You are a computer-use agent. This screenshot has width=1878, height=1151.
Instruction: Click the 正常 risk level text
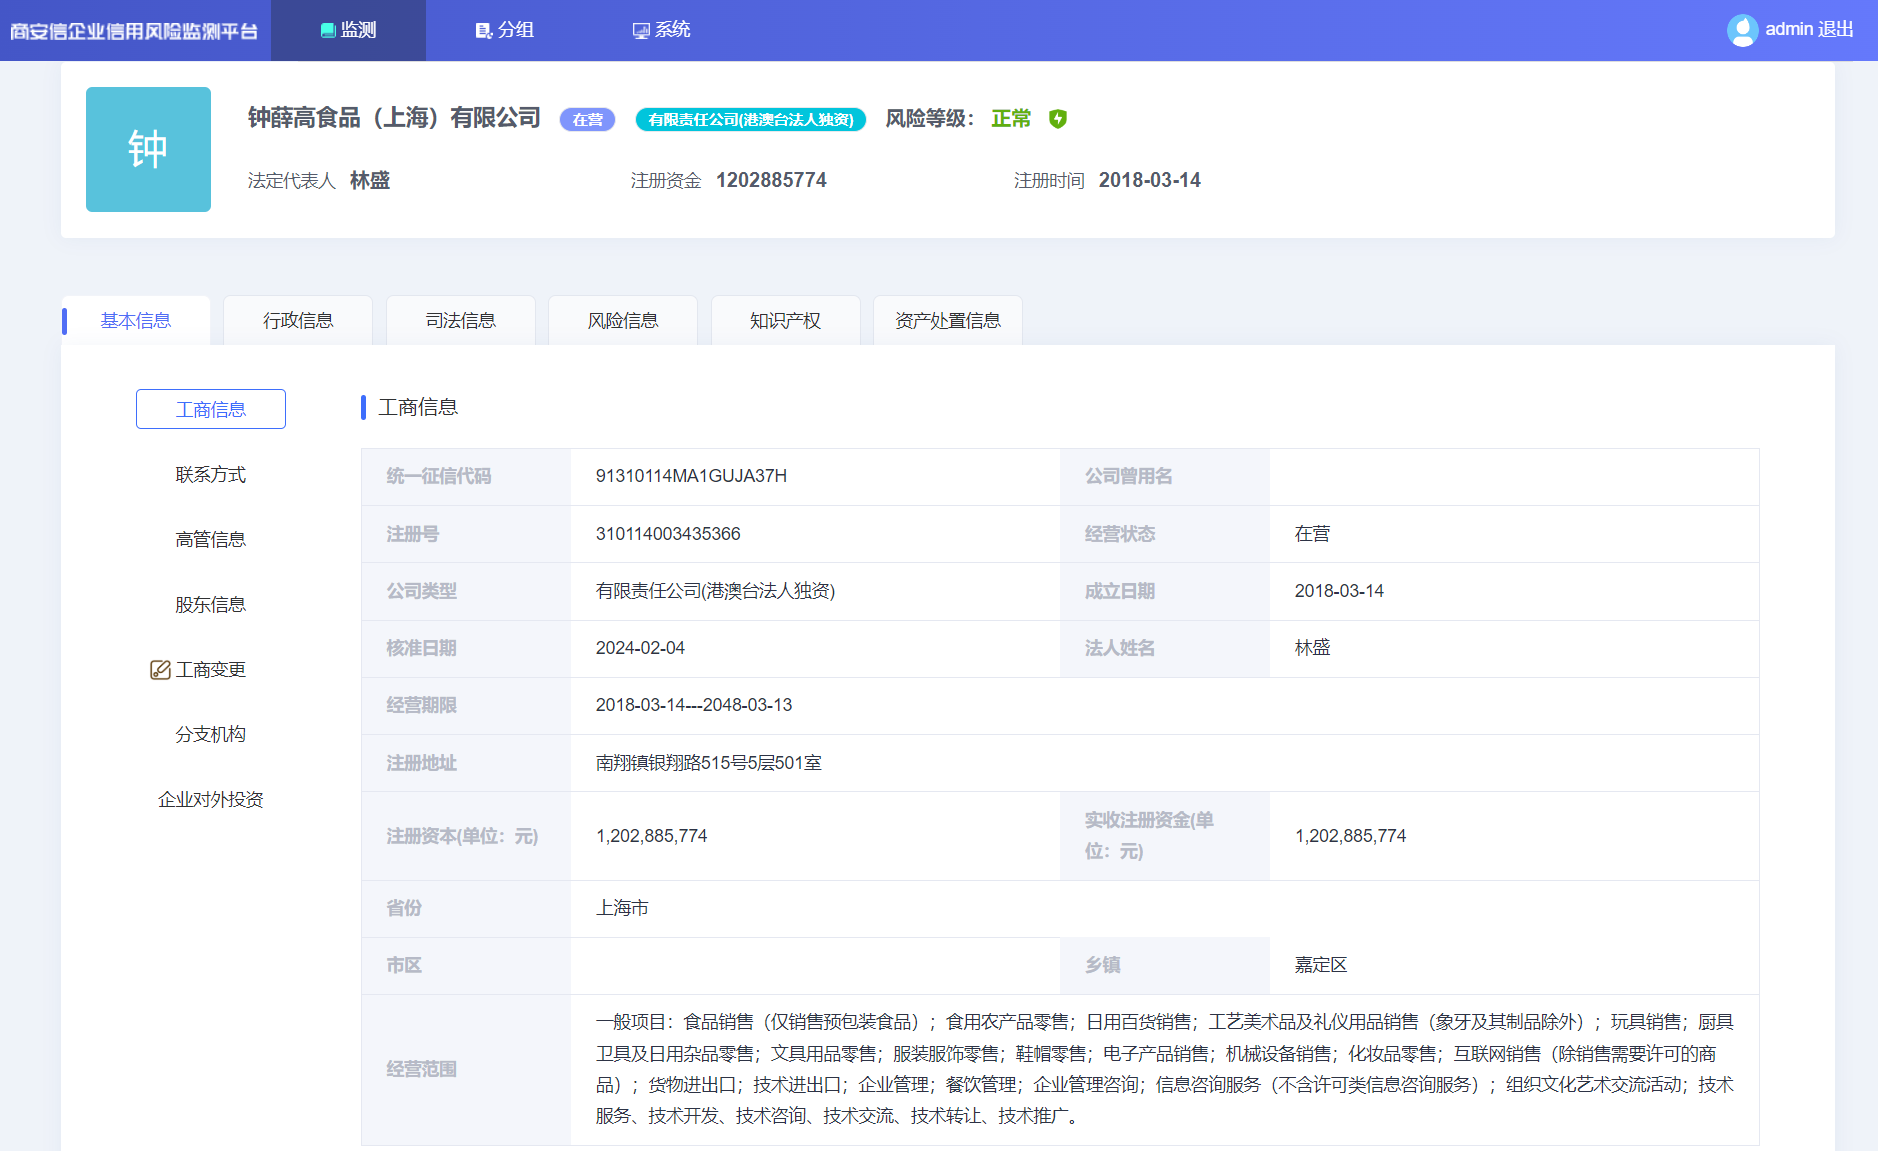click(x=1010, y=119)
